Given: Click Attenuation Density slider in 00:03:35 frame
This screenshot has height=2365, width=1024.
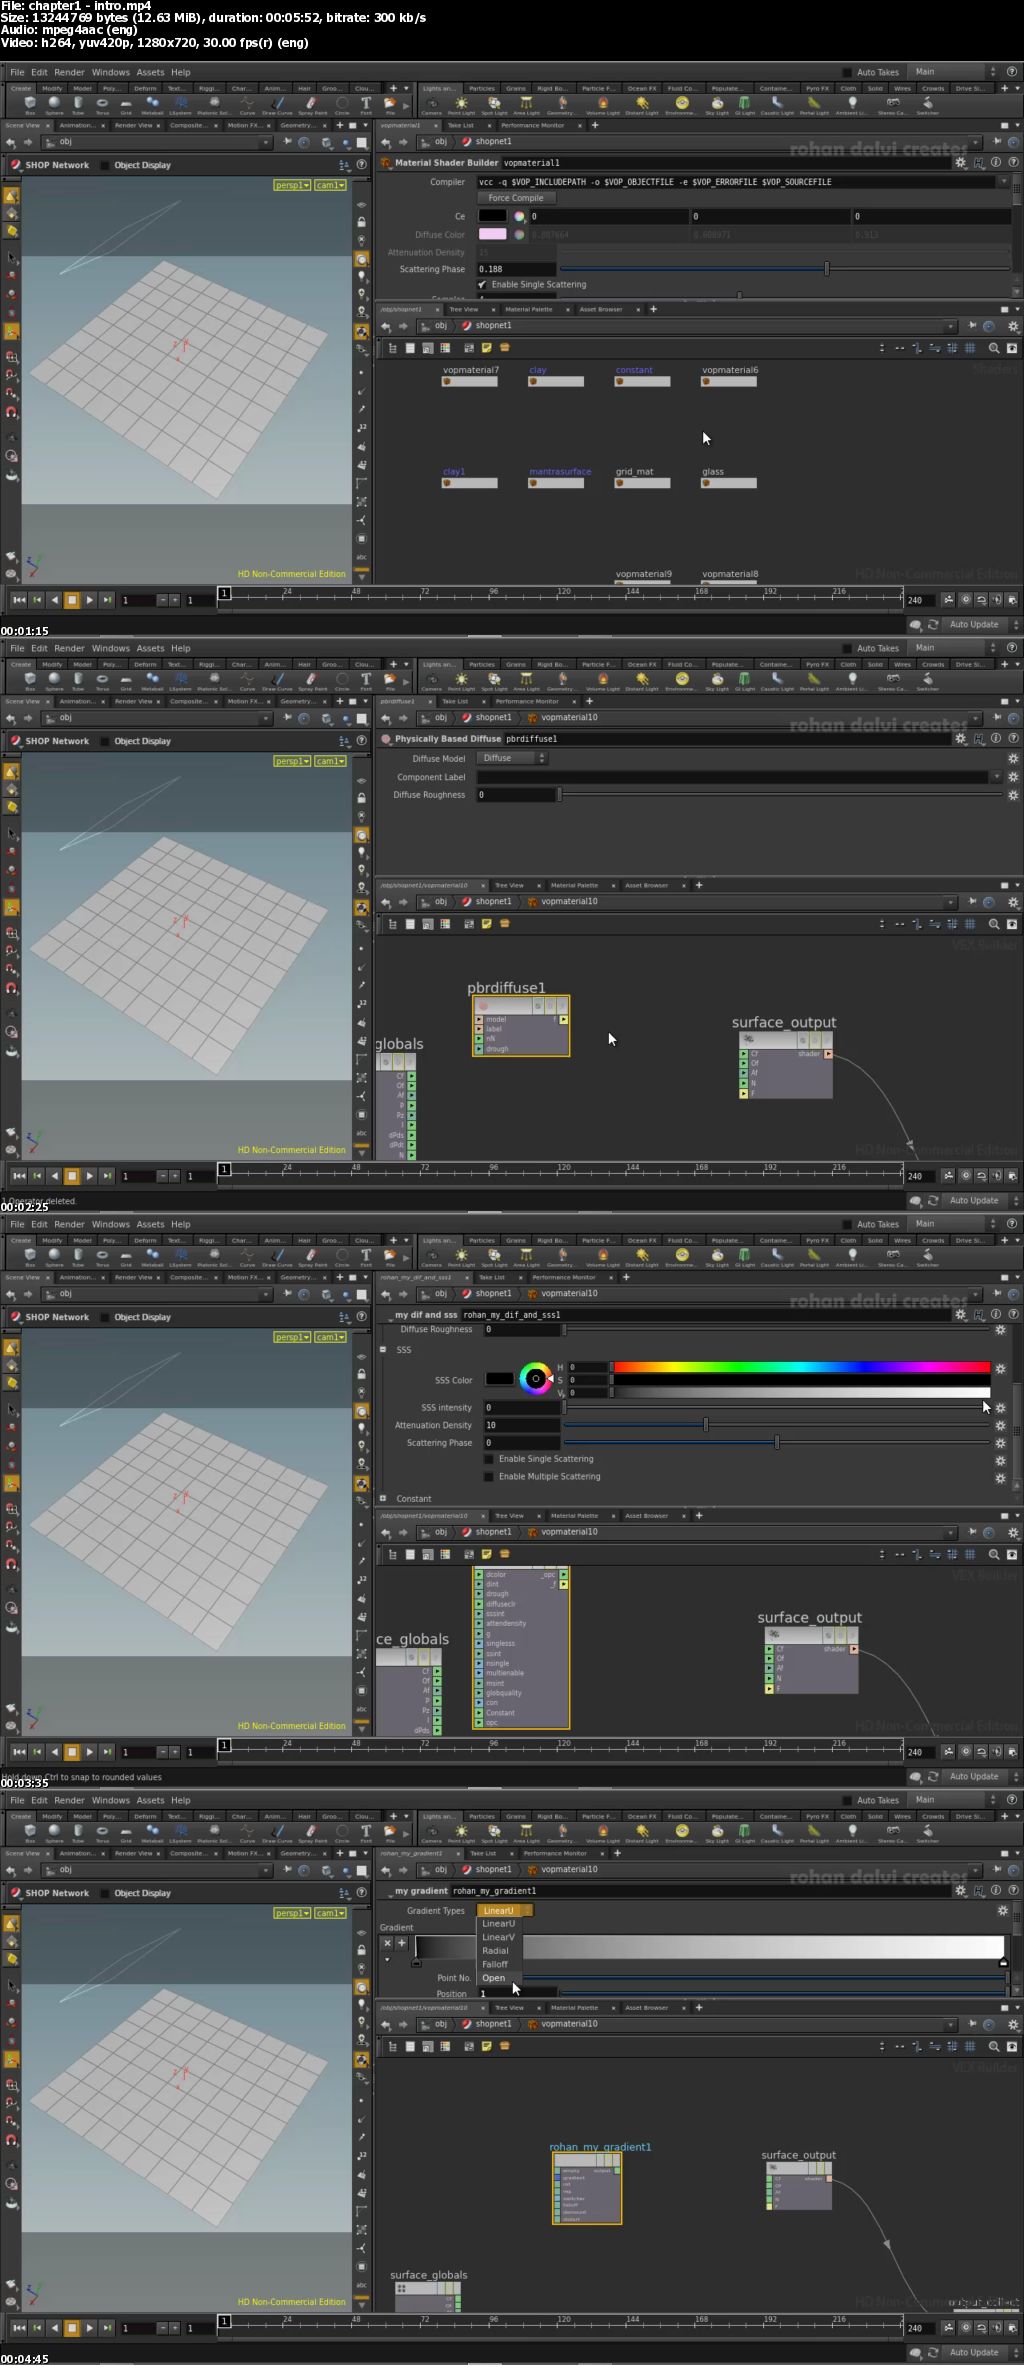Looking at the screenshot, I should tap(776, 1425).
